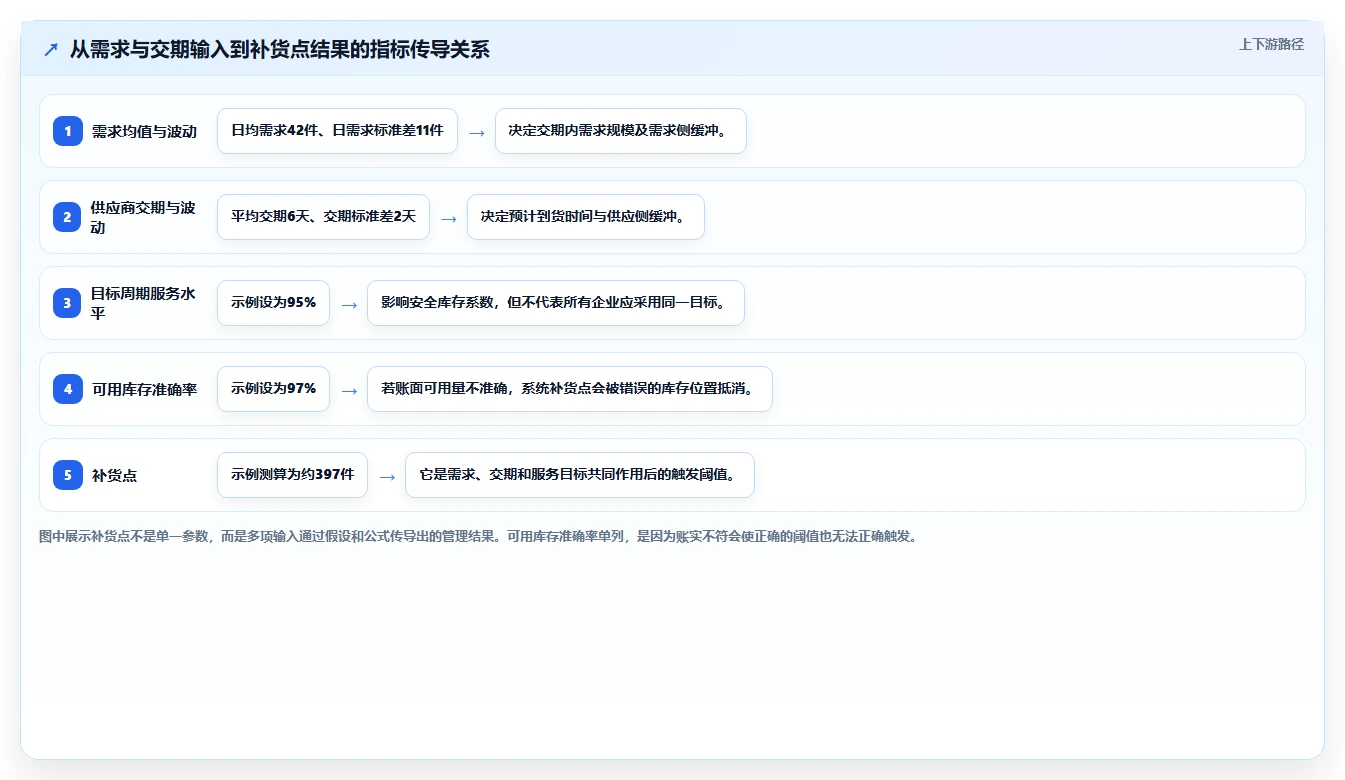The image size is (1345, 780).
Task: Click the step number 1 badge
Action: tap(68, 131)
